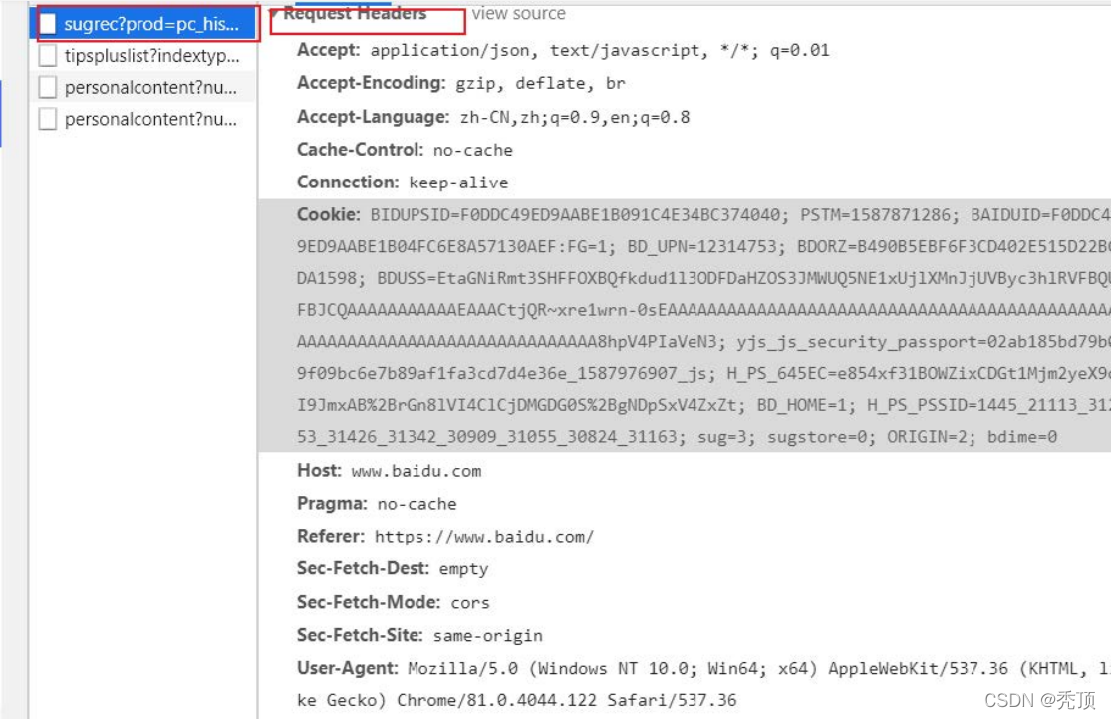Viewport: 1111px width, 719px height.
Task: Click the Sec-Fetch-Mode cors line
Action: click(x=393, y=602)
